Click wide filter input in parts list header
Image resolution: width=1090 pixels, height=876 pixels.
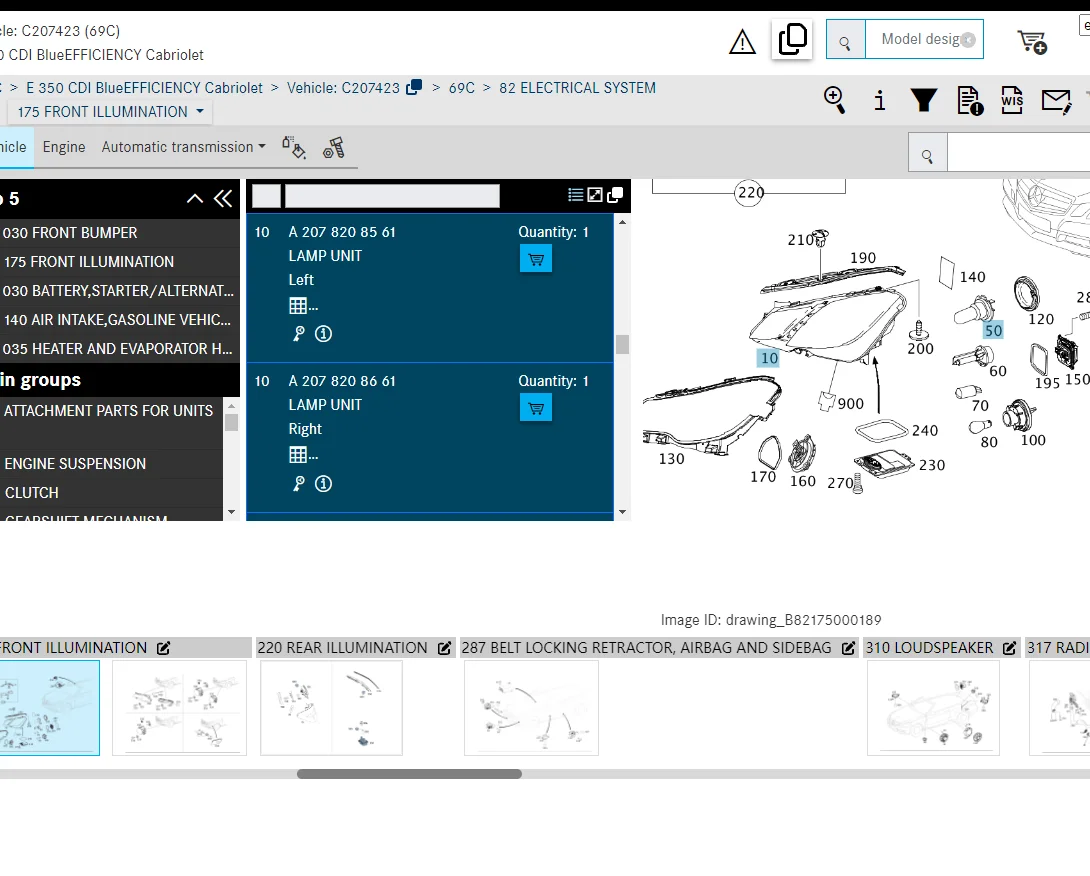click(392, 195)
